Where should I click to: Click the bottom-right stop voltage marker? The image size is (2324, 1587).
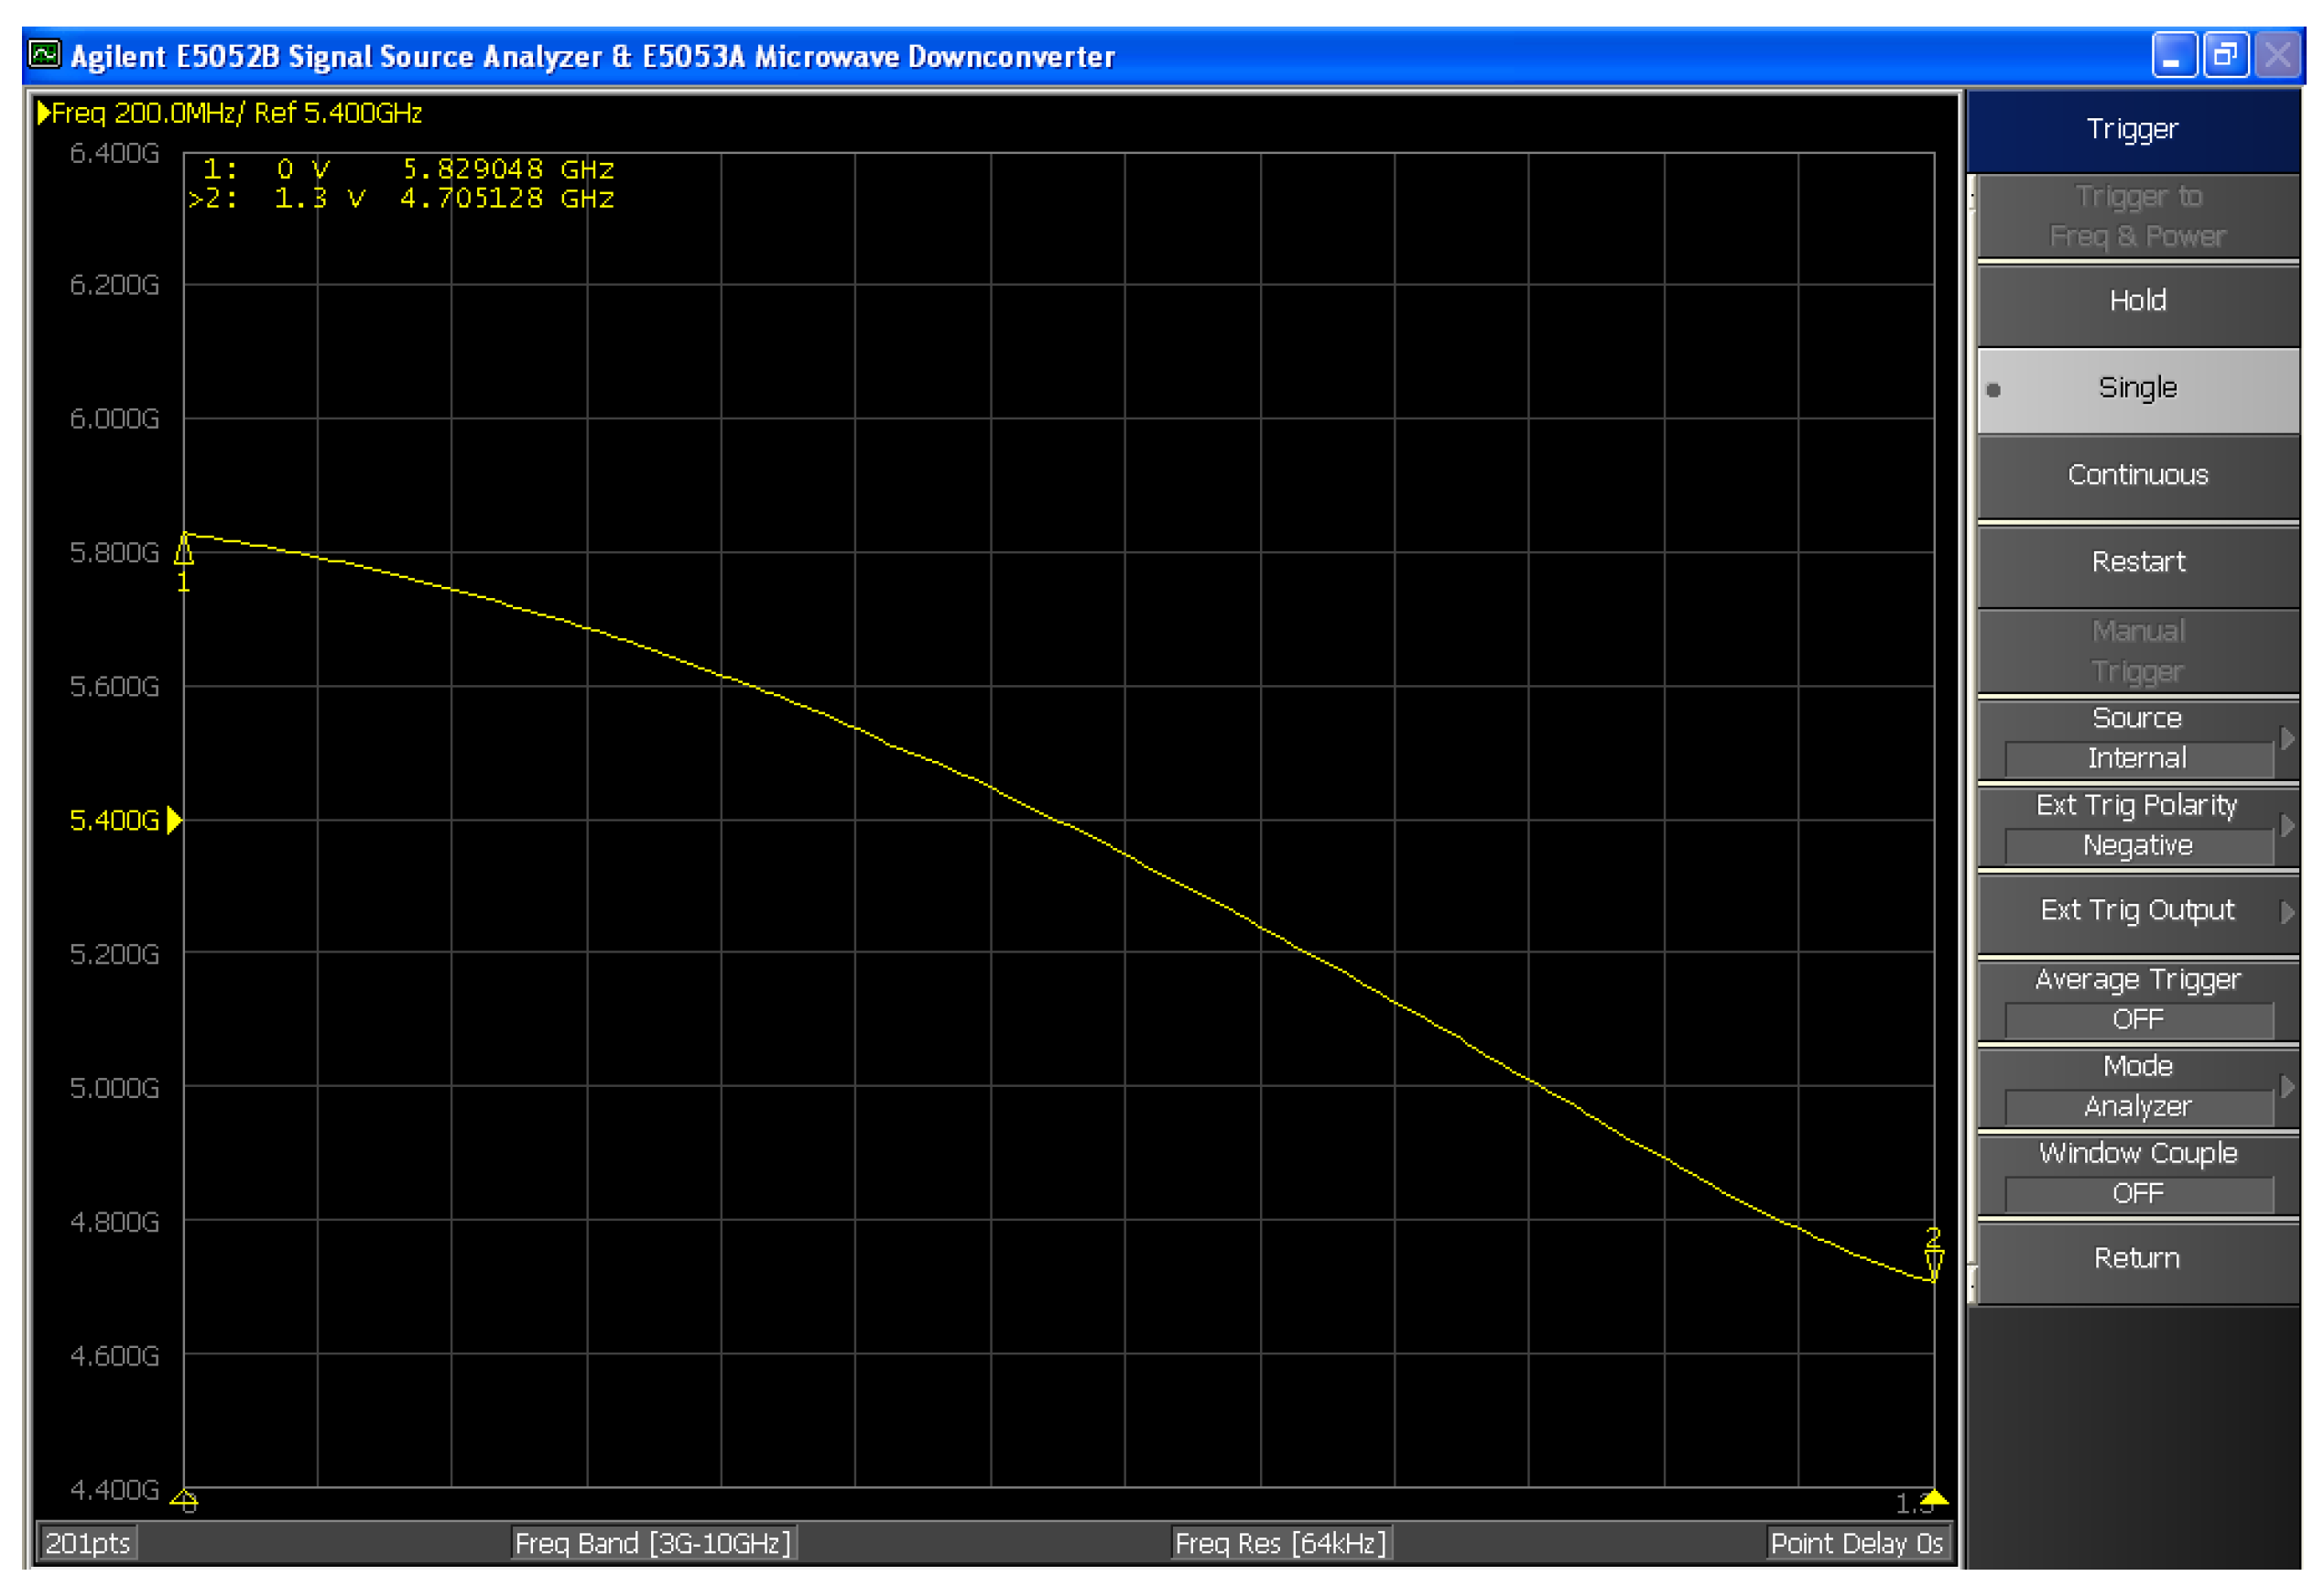(x=1934, y=1497)
